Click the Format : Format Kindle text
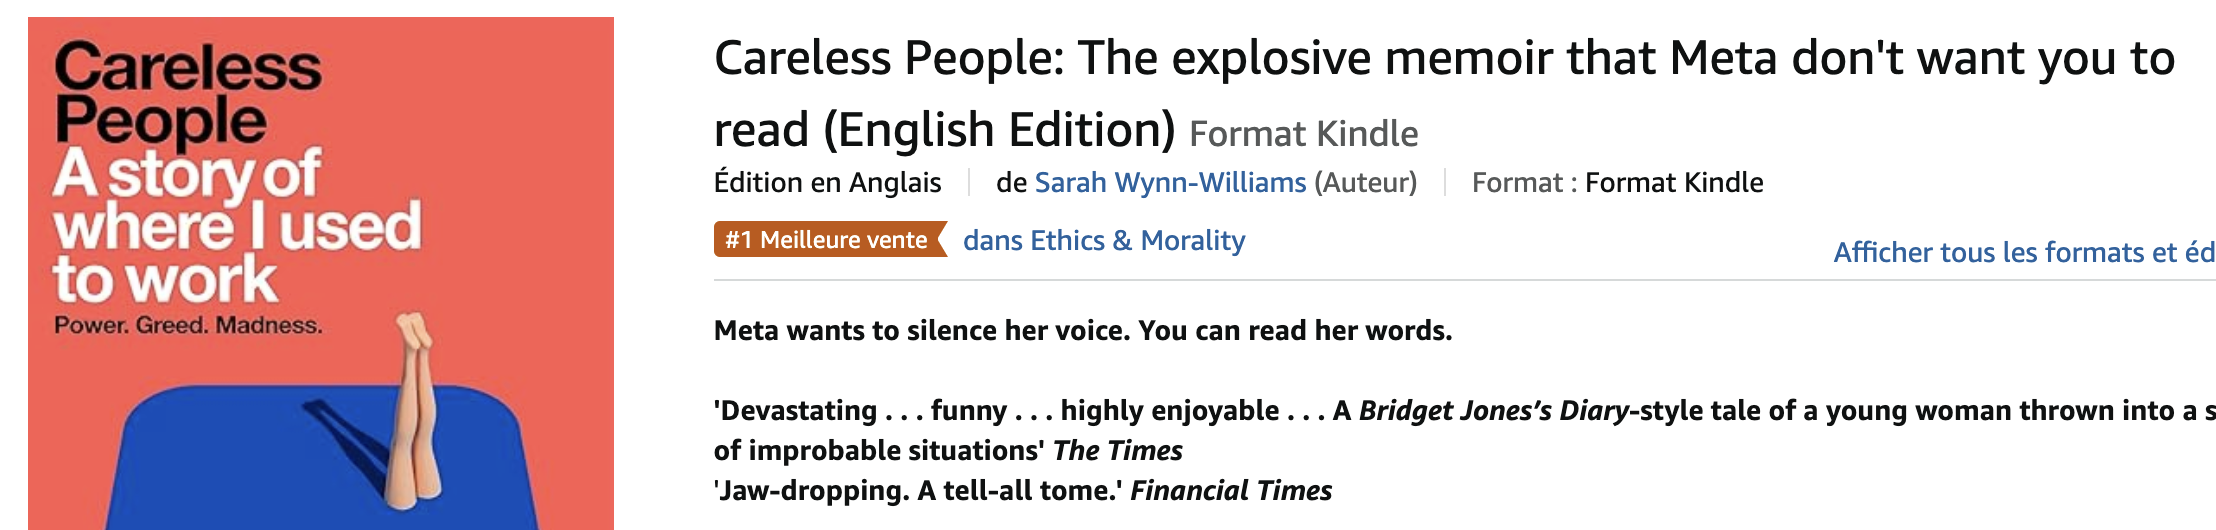Screen dimensions: 2216x530 [x=1617, y=183]
